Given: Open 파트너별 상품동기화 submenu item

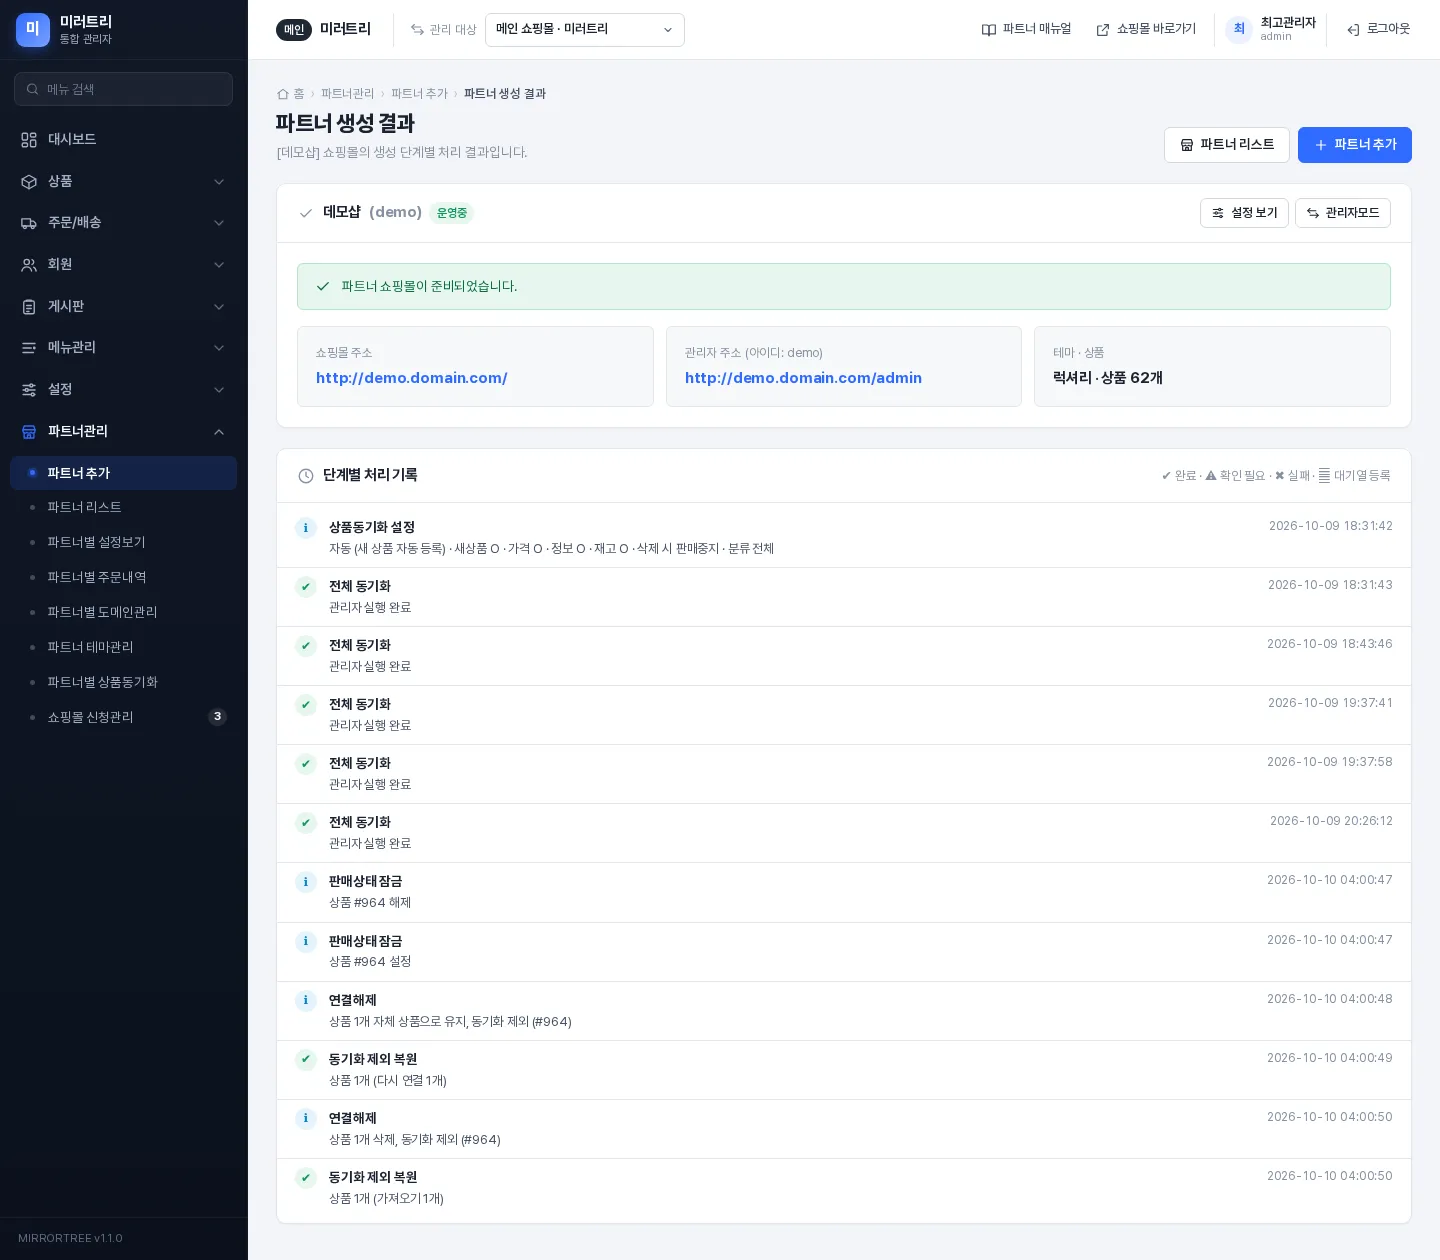Looking at the screenshot, I should click(x=124, y=683).
